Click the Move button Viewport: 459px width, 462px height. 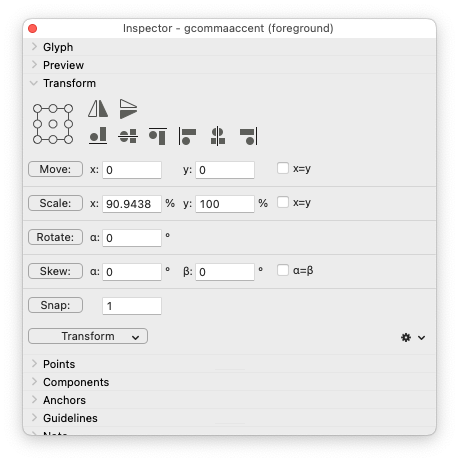(55, 169)
